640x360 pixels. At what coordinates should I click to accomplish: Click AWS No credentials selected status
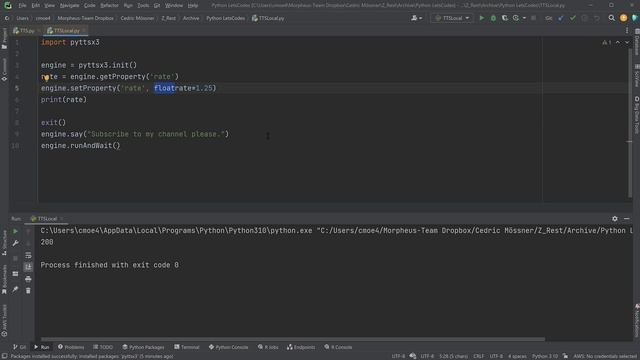point(606,356)
